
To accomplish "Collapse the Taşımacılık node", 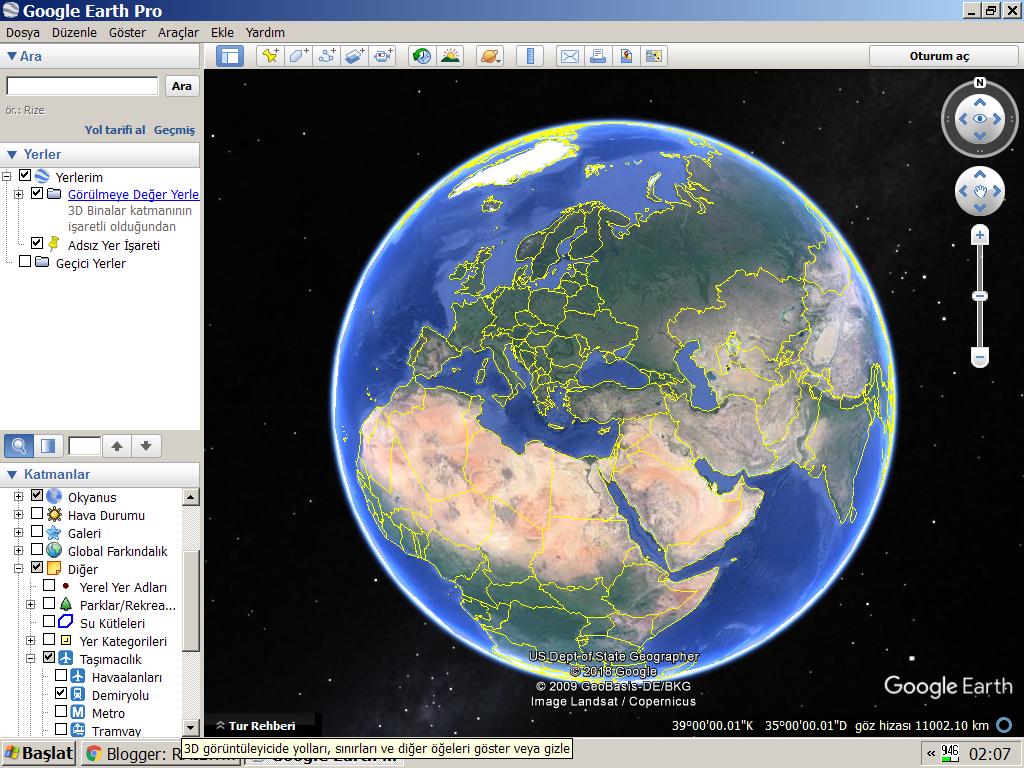I will coord(30,659).
